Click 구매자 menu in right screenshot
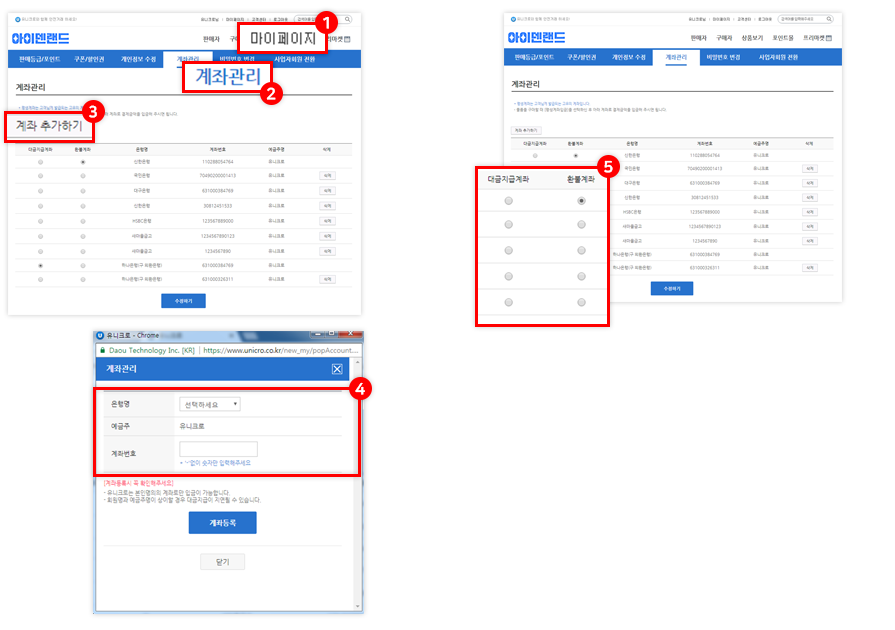This screenshot has width=895, height=630. point(724,38)
